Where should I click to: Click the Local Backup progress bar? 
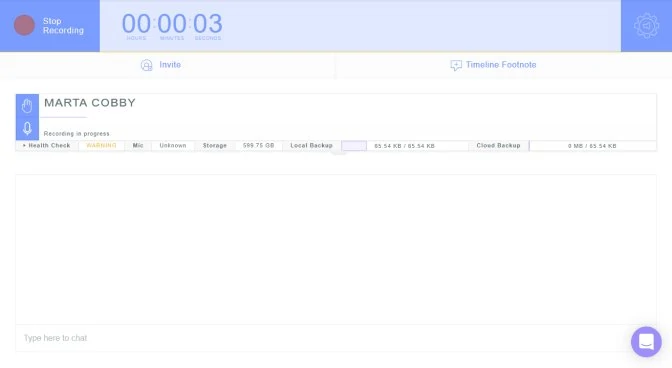point(354,146)
